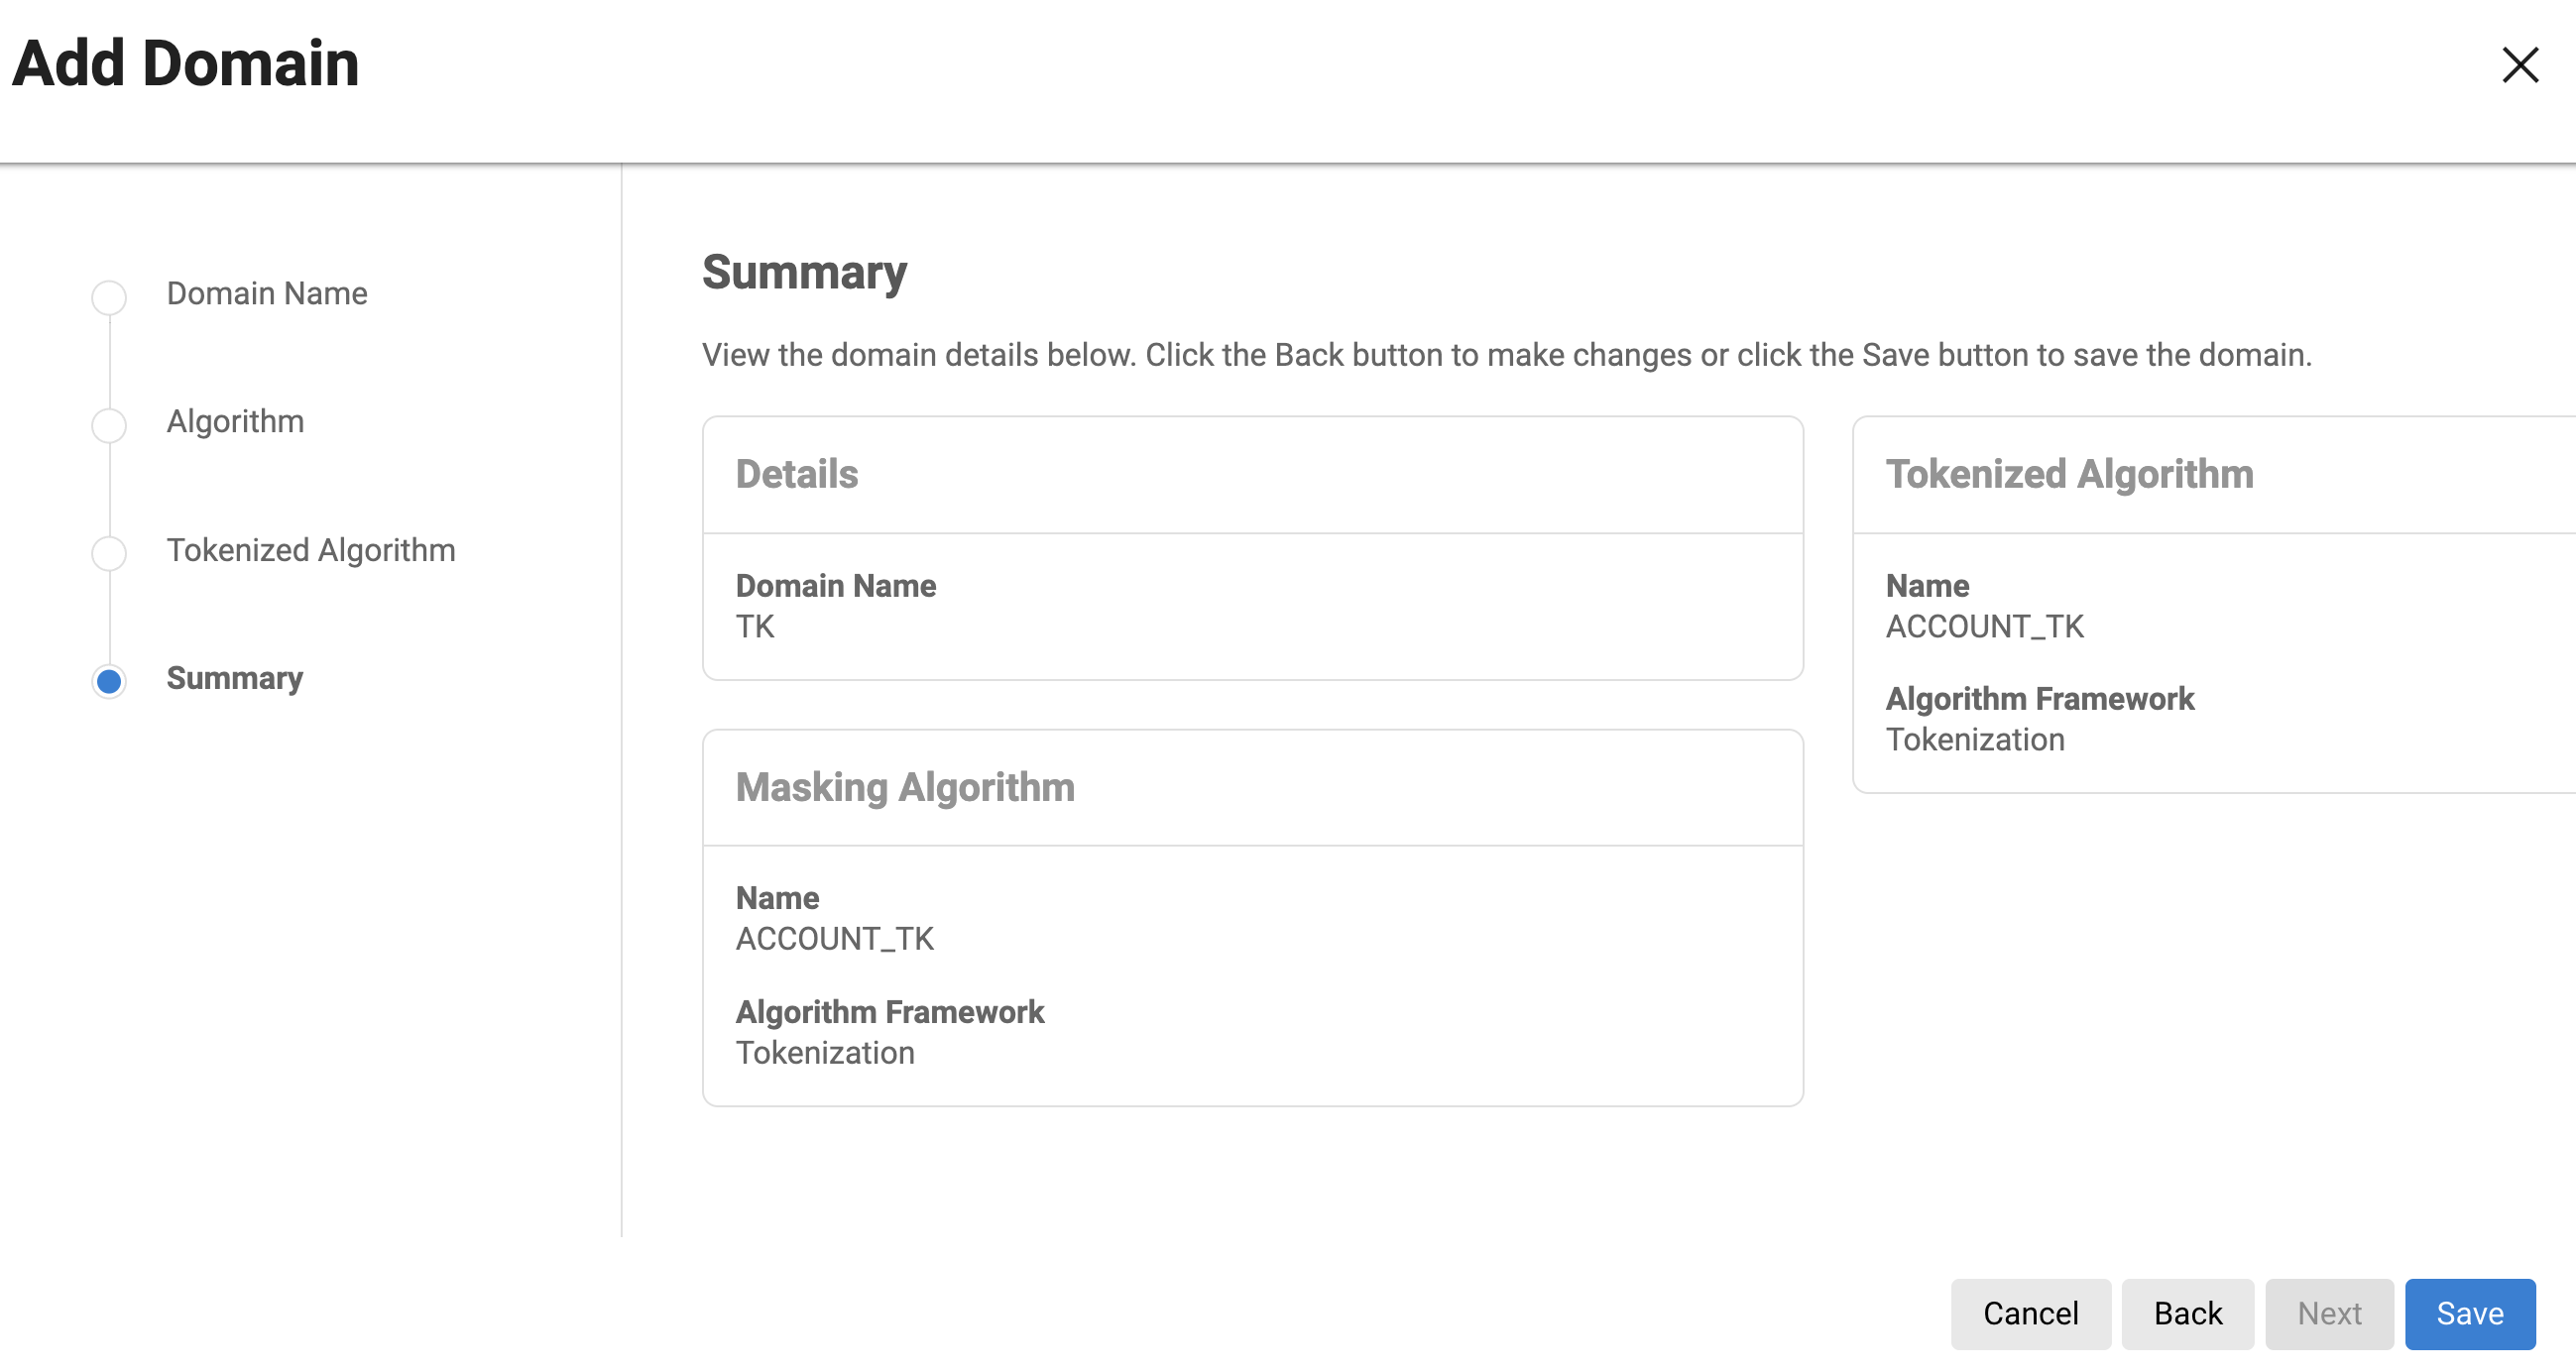Image resolution: width=2576 pixels, height=1372 pixels.
Task: Click the disabled Next button
Action: tap(2328, 1313)
